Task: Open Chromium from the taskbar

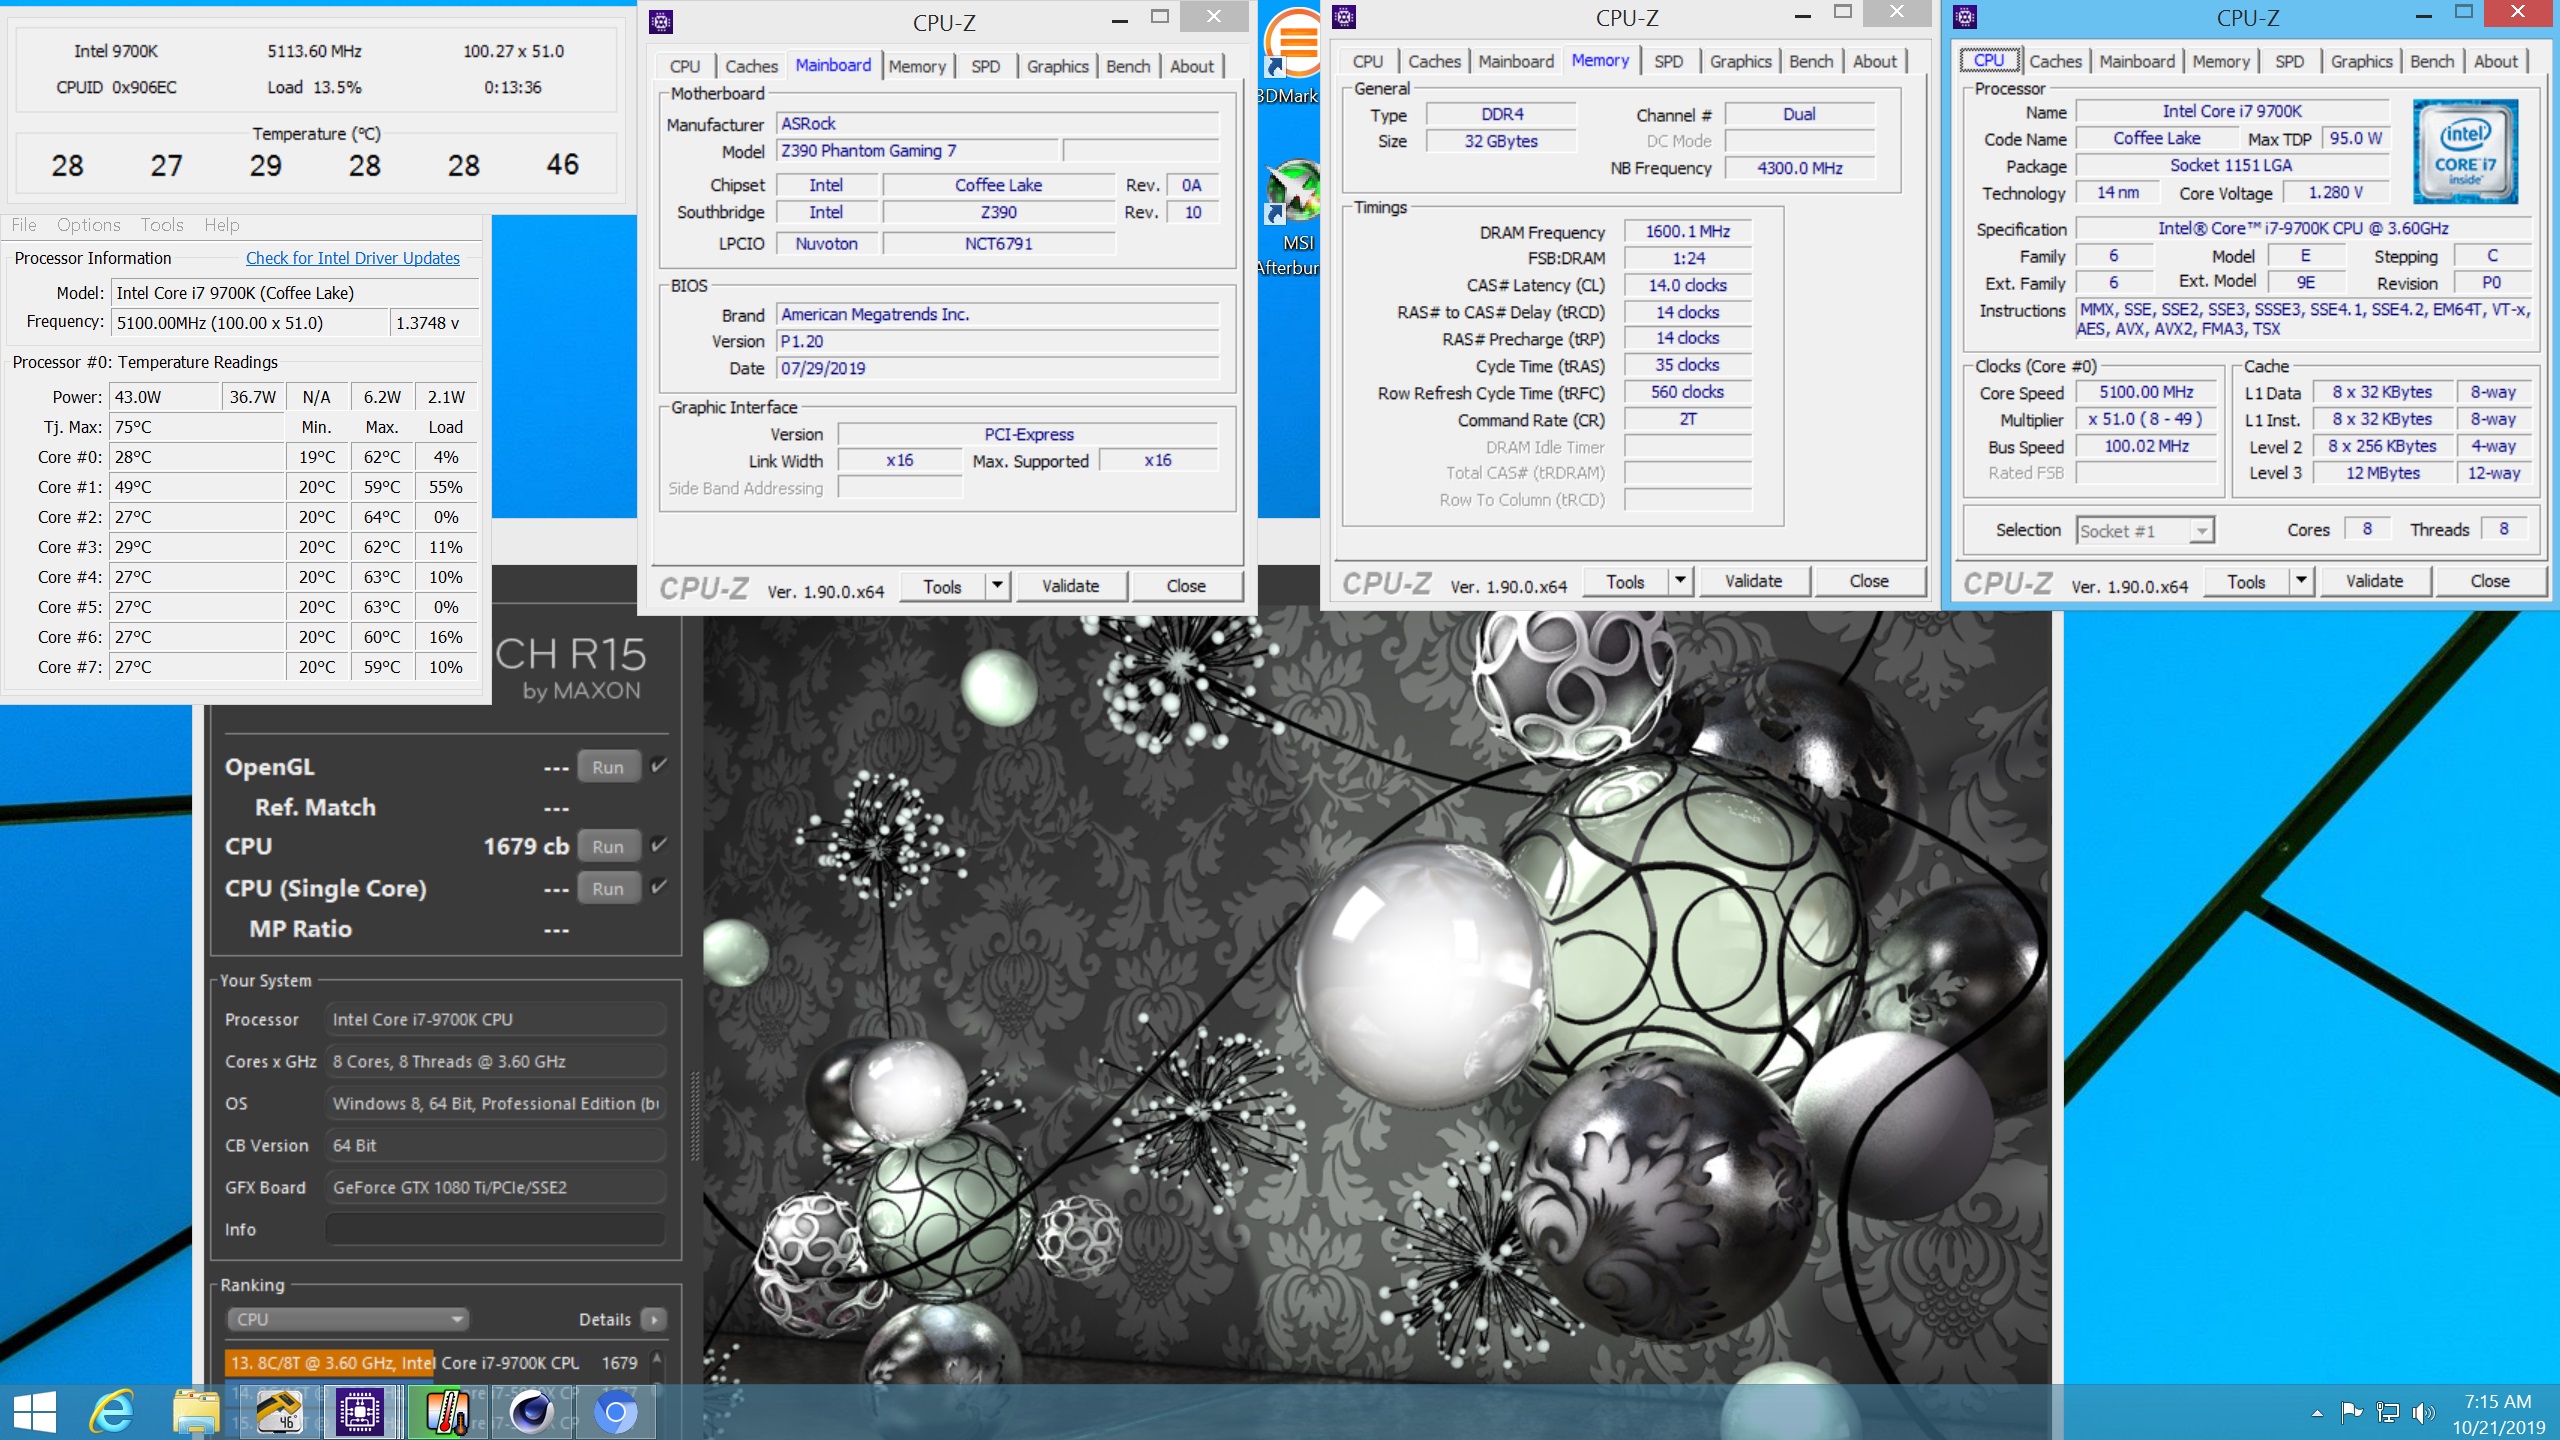Action: coord(615,1412)
